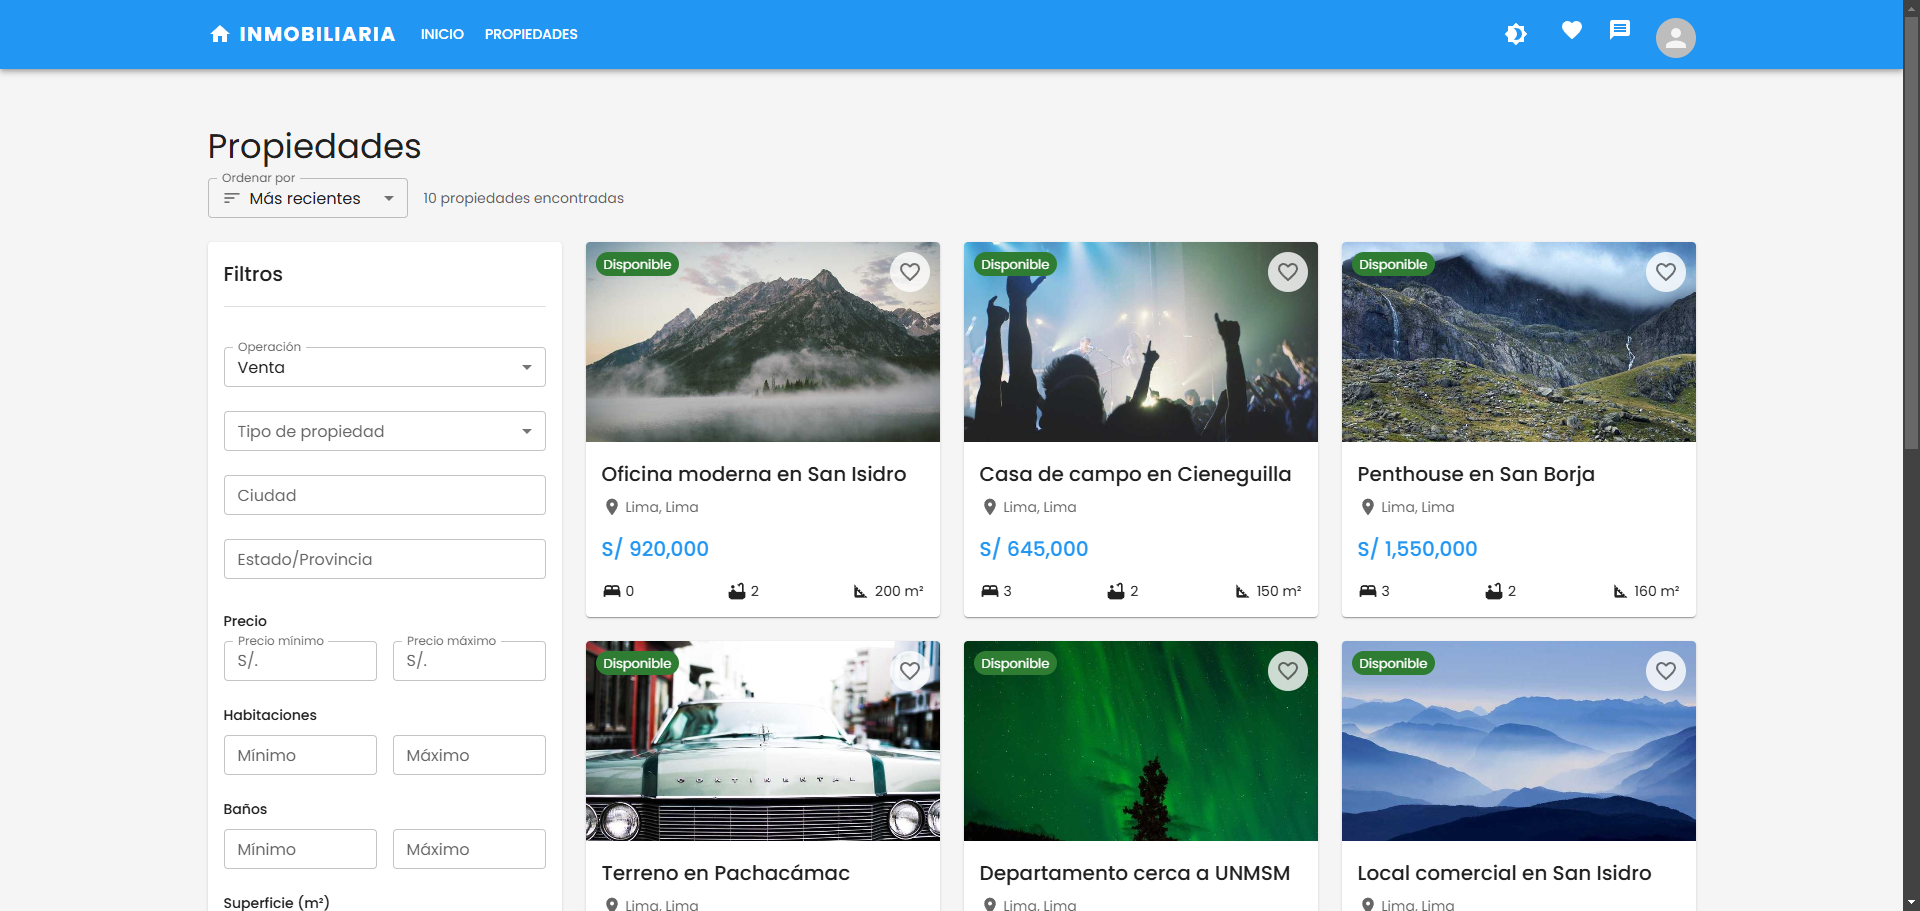Click the concert photo of Casa de campo
This screenshot has height=911, width=1920.
point(1141,342)
